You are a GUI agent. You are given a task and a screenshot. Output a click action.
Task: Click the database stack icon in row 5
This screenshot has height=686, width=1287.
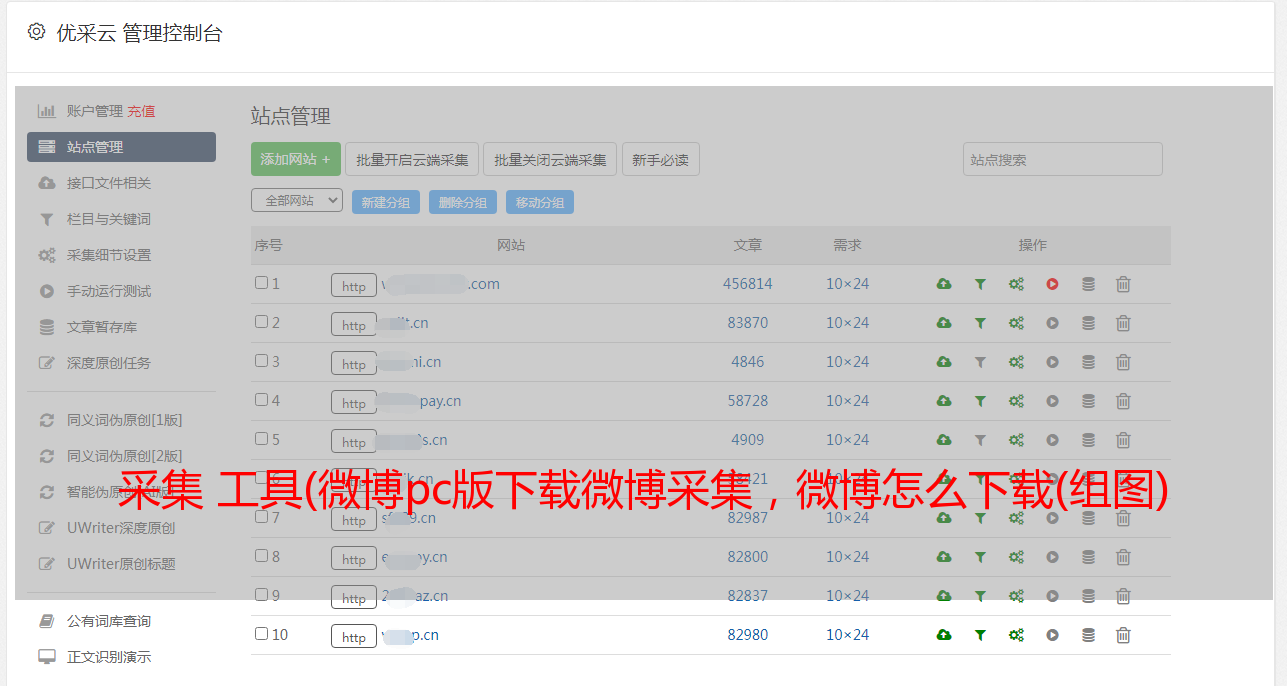tap(1088, 440)
